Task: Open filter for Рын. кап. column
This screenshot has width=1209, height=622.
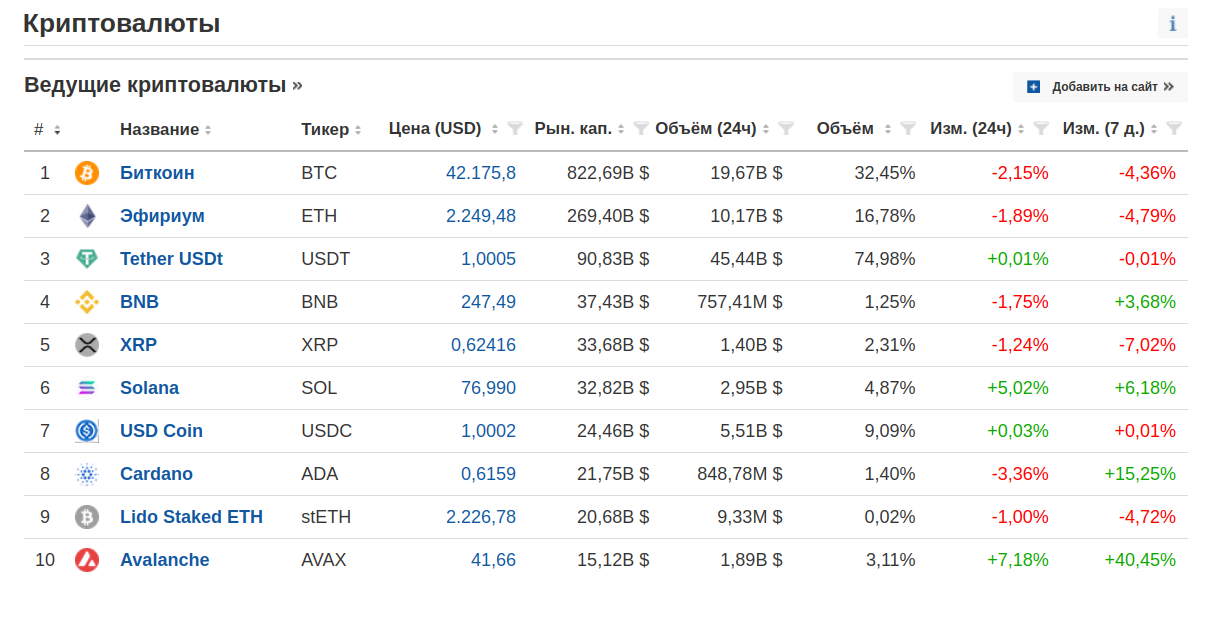Action: tap(641, 128)
